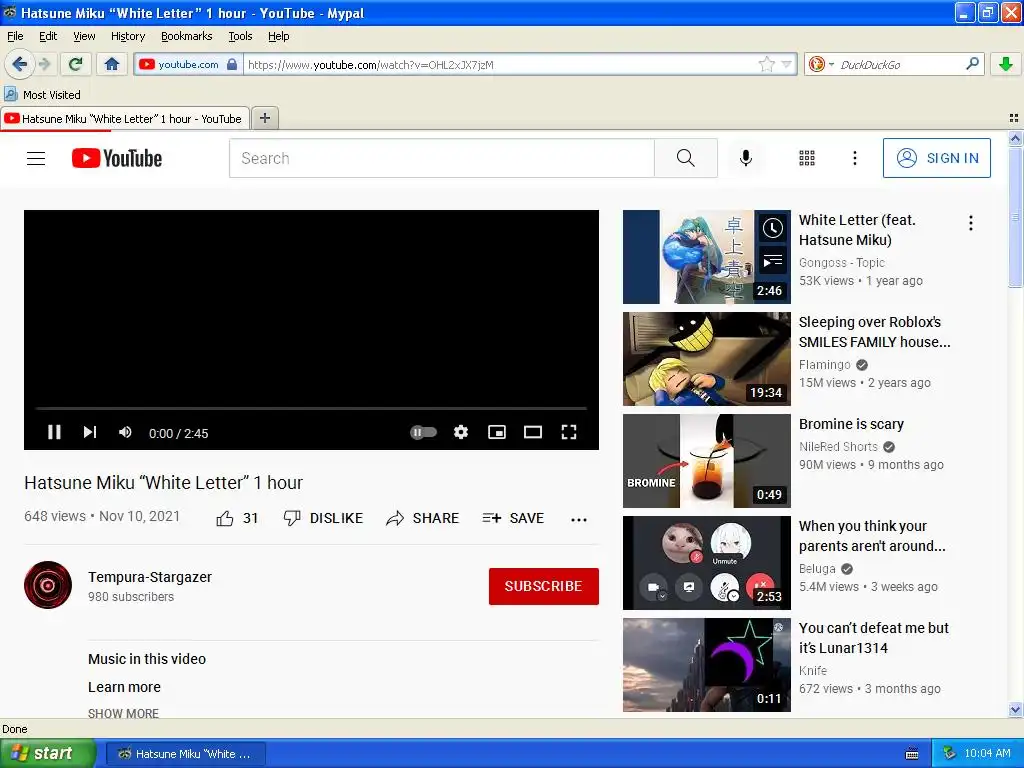Show the list all tabs icon
This screenshot has width=1024, height=768.
pos(1014,118)
